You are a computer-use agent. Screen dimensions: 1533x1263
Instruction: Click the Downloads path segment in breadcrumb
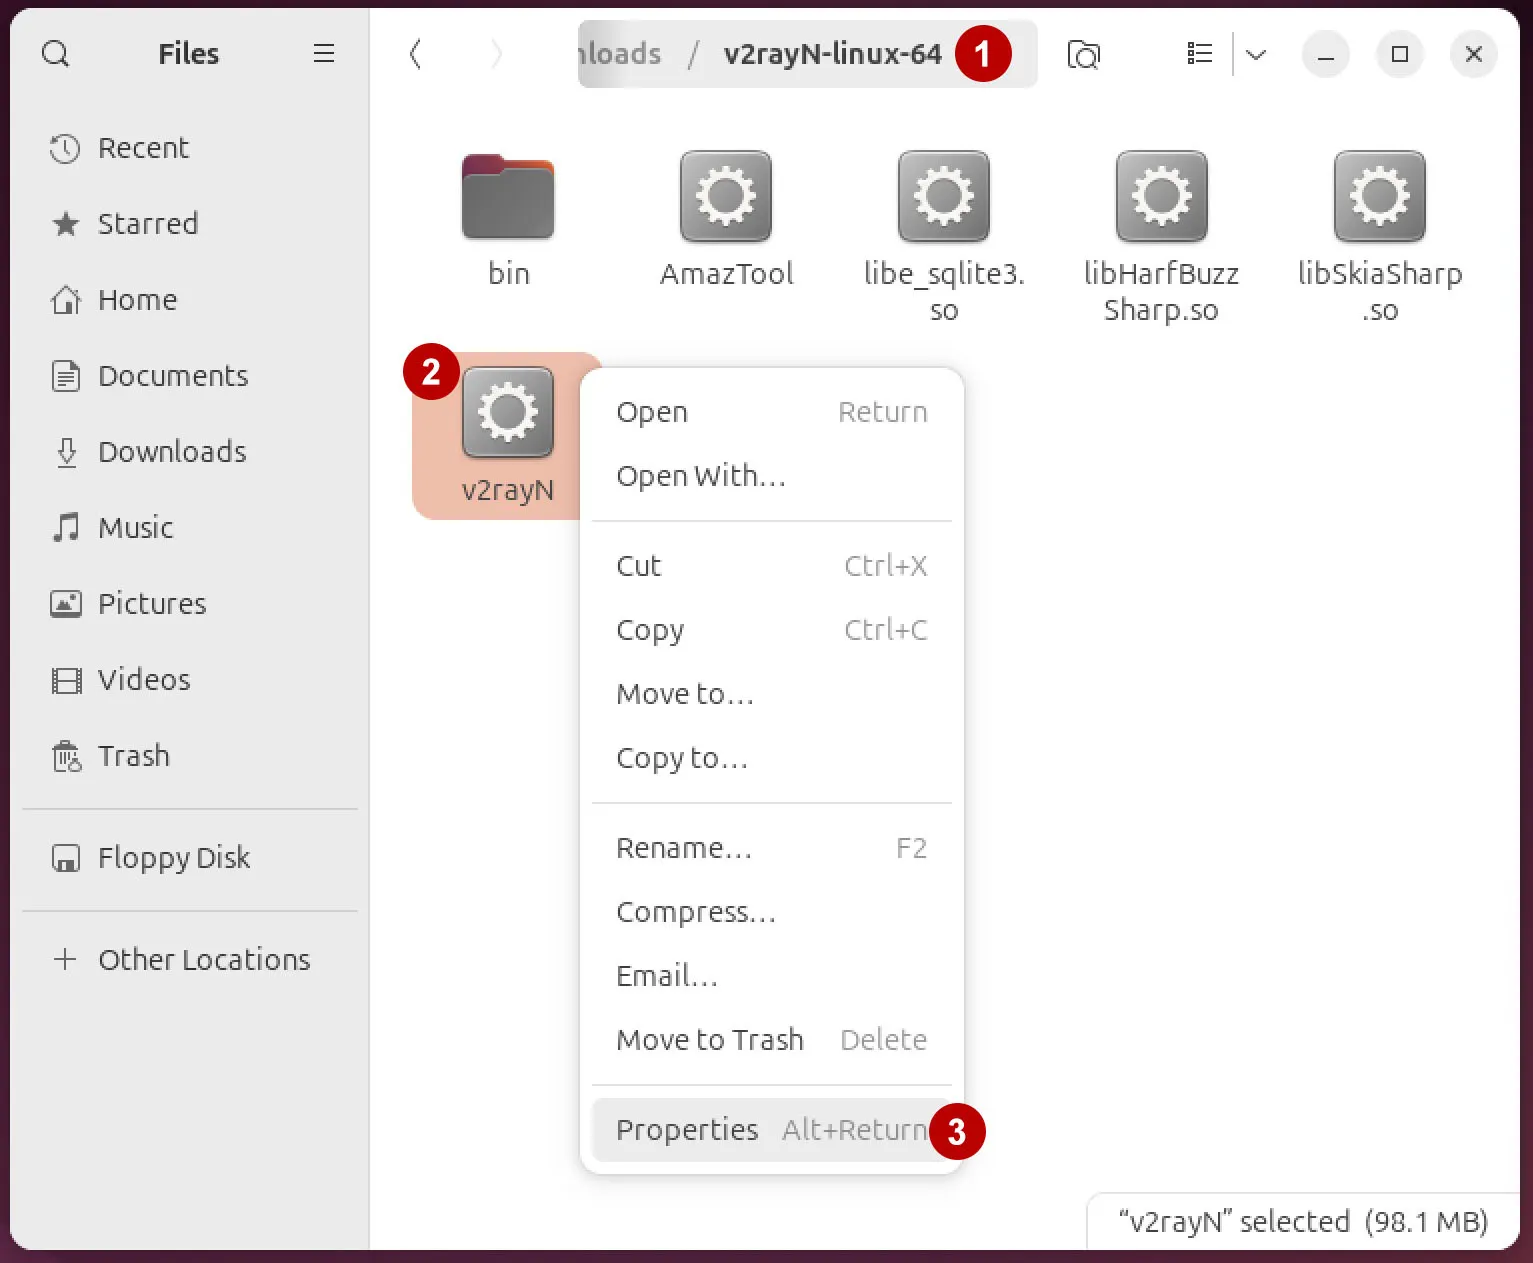620,54
